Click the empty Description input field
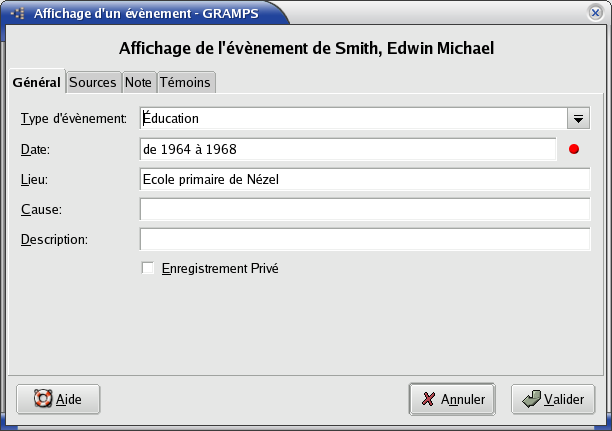Viewport: 612px width, 431px height. coord(365,240)
